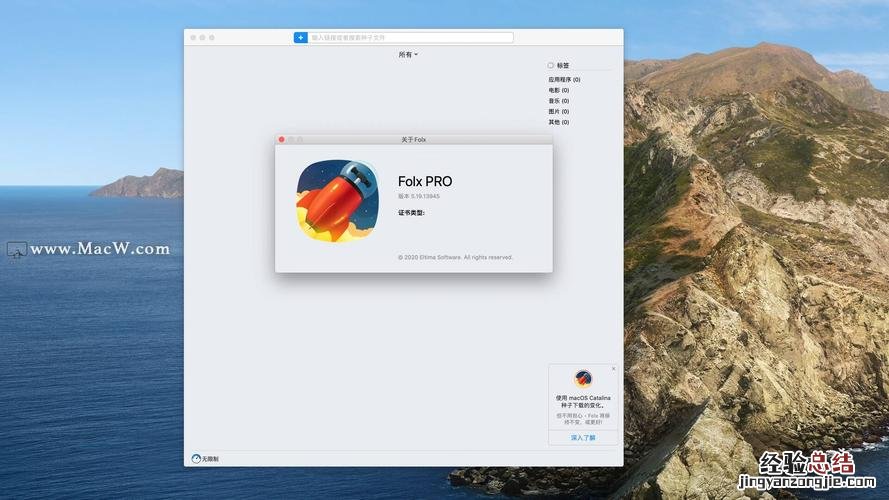Open the 深入了解 learn more link
The height and width of the screenshot is (500, 889).
tap(583, 438)
